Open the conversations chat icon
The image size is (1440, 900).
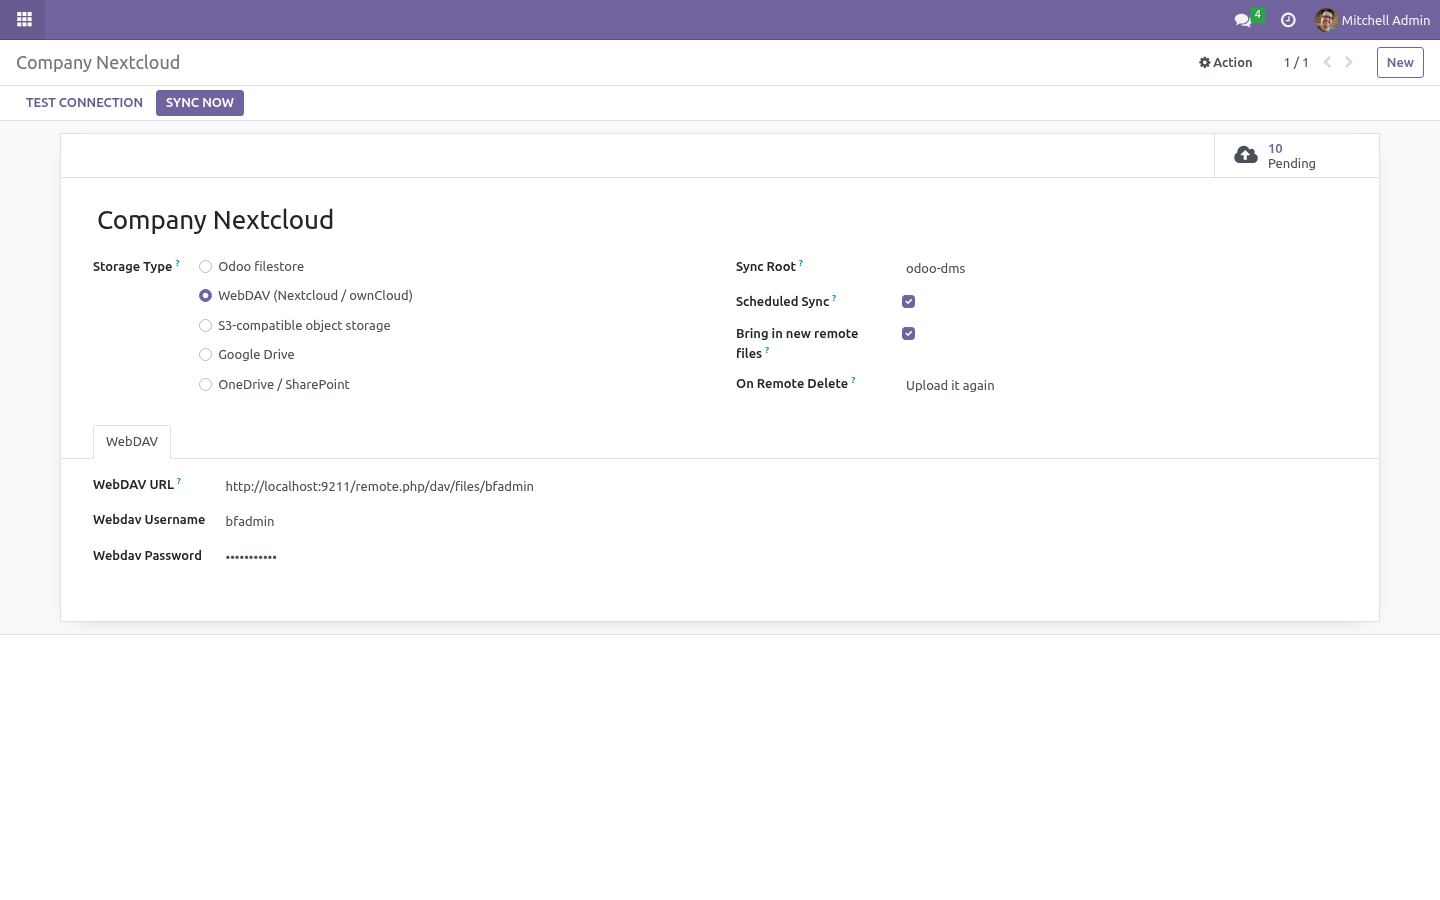point(1243,20)
